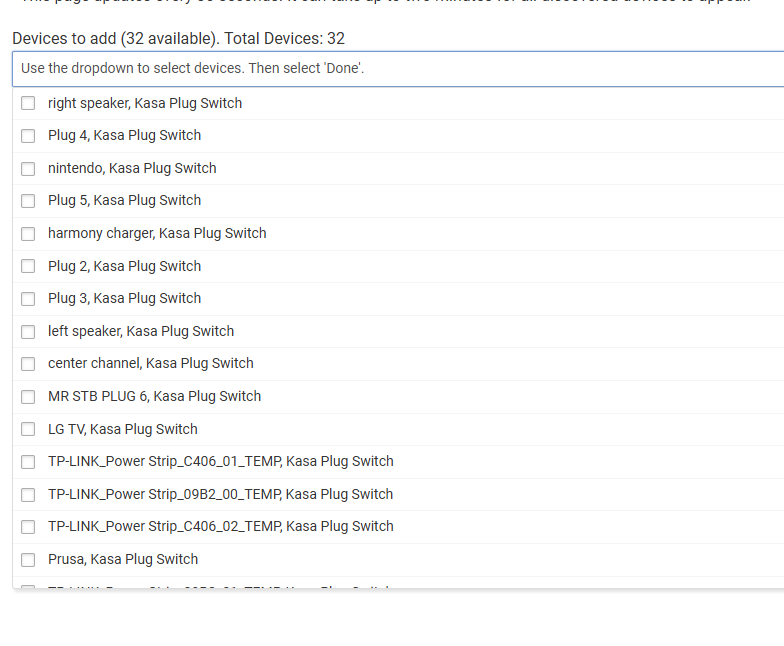This screenshot has width=784, height=646.
Task: Select the center channel checkbox
Action: [28, 364]
